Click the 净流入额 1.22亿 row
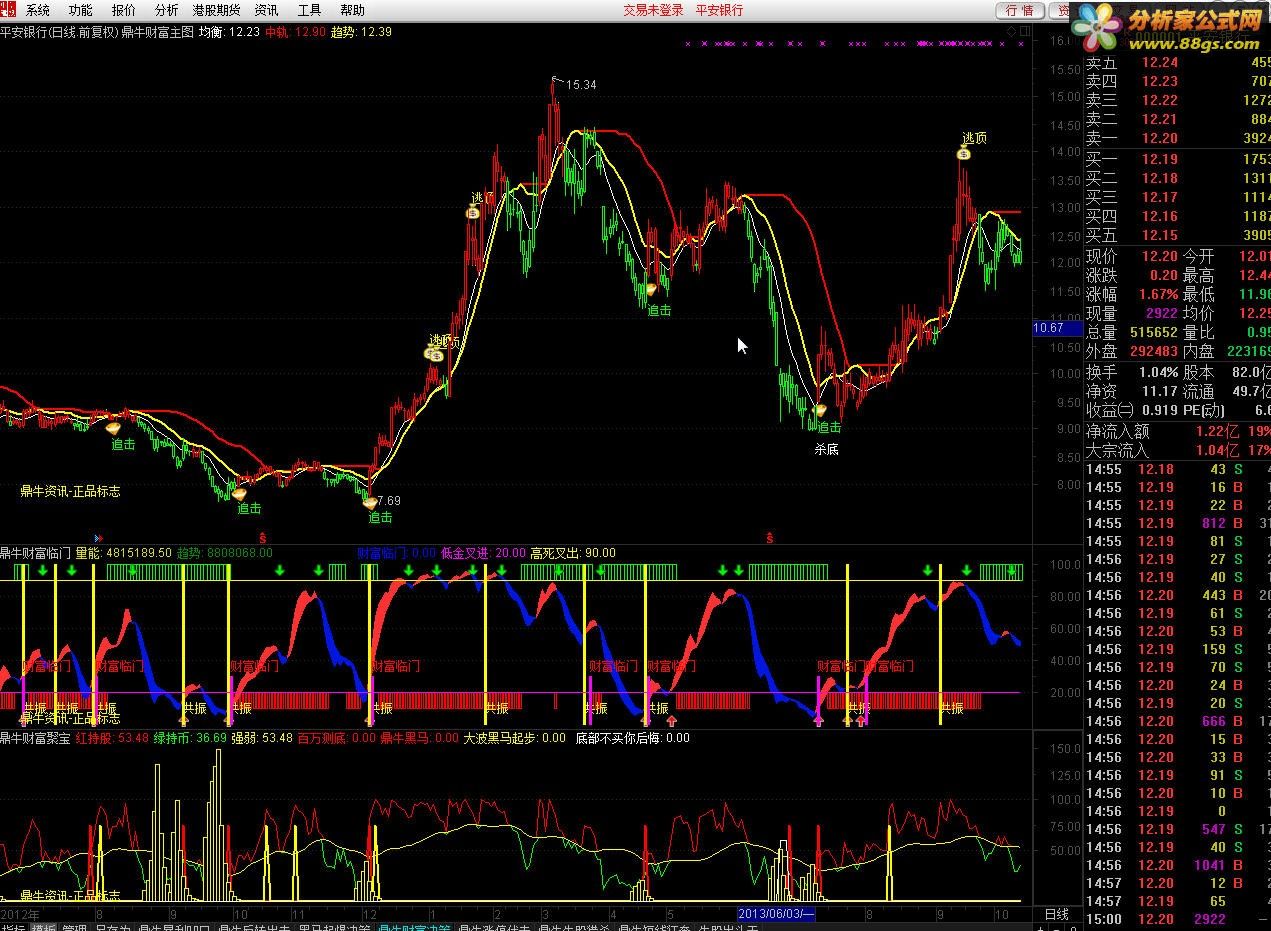The height and width of the screenshot is (931, 1271). point(1178,431)
